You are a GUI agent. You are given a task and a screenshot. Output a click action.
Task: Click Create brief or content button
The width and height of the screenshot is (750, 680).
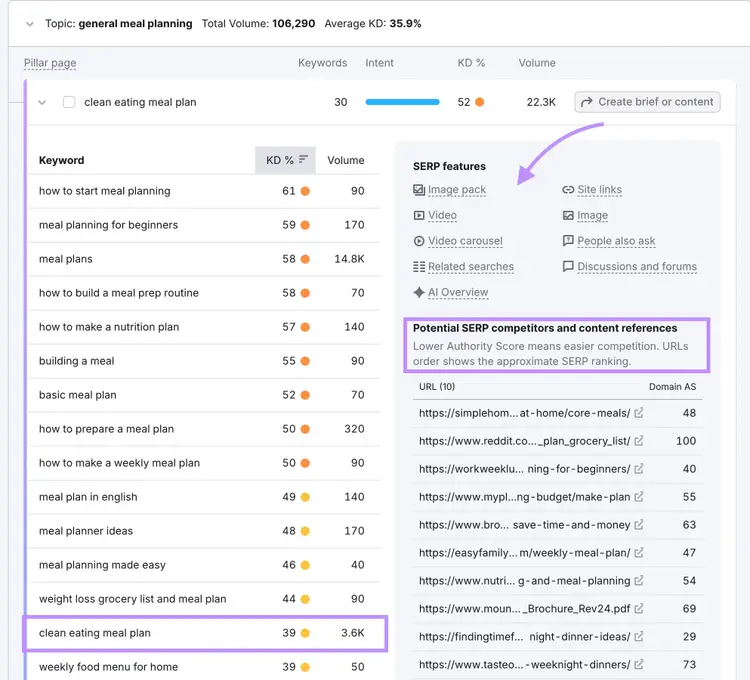tap(647, 102)
